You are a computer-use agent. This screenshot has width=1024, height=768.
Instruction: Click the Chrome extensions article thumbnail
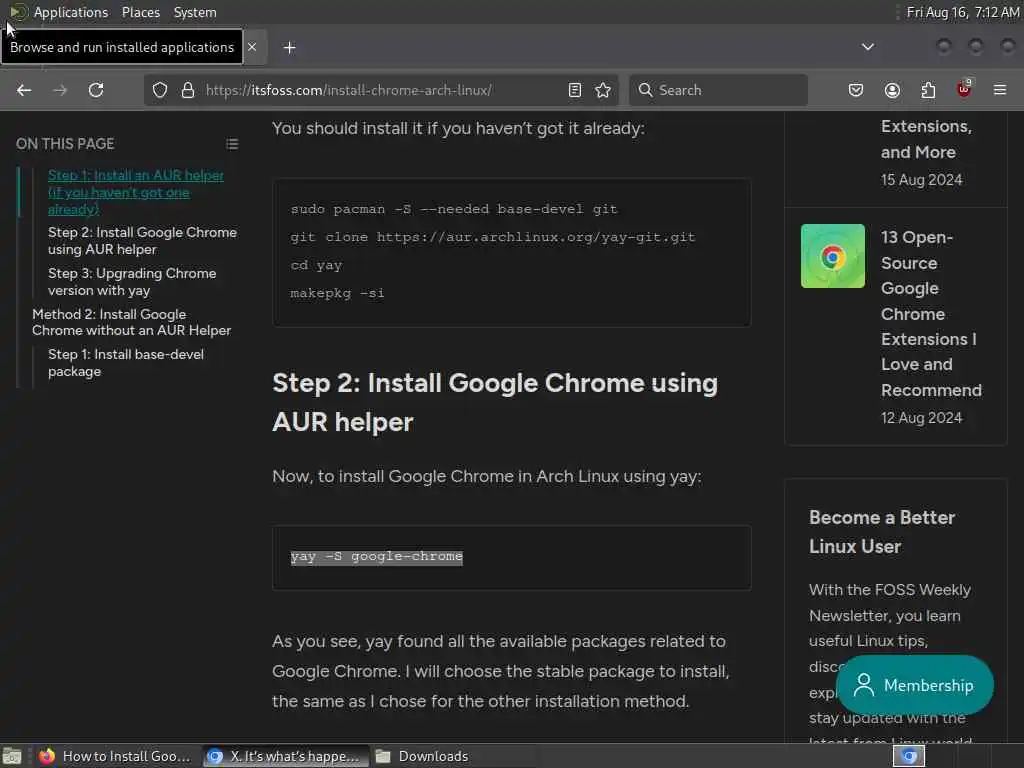pos(833,256)
